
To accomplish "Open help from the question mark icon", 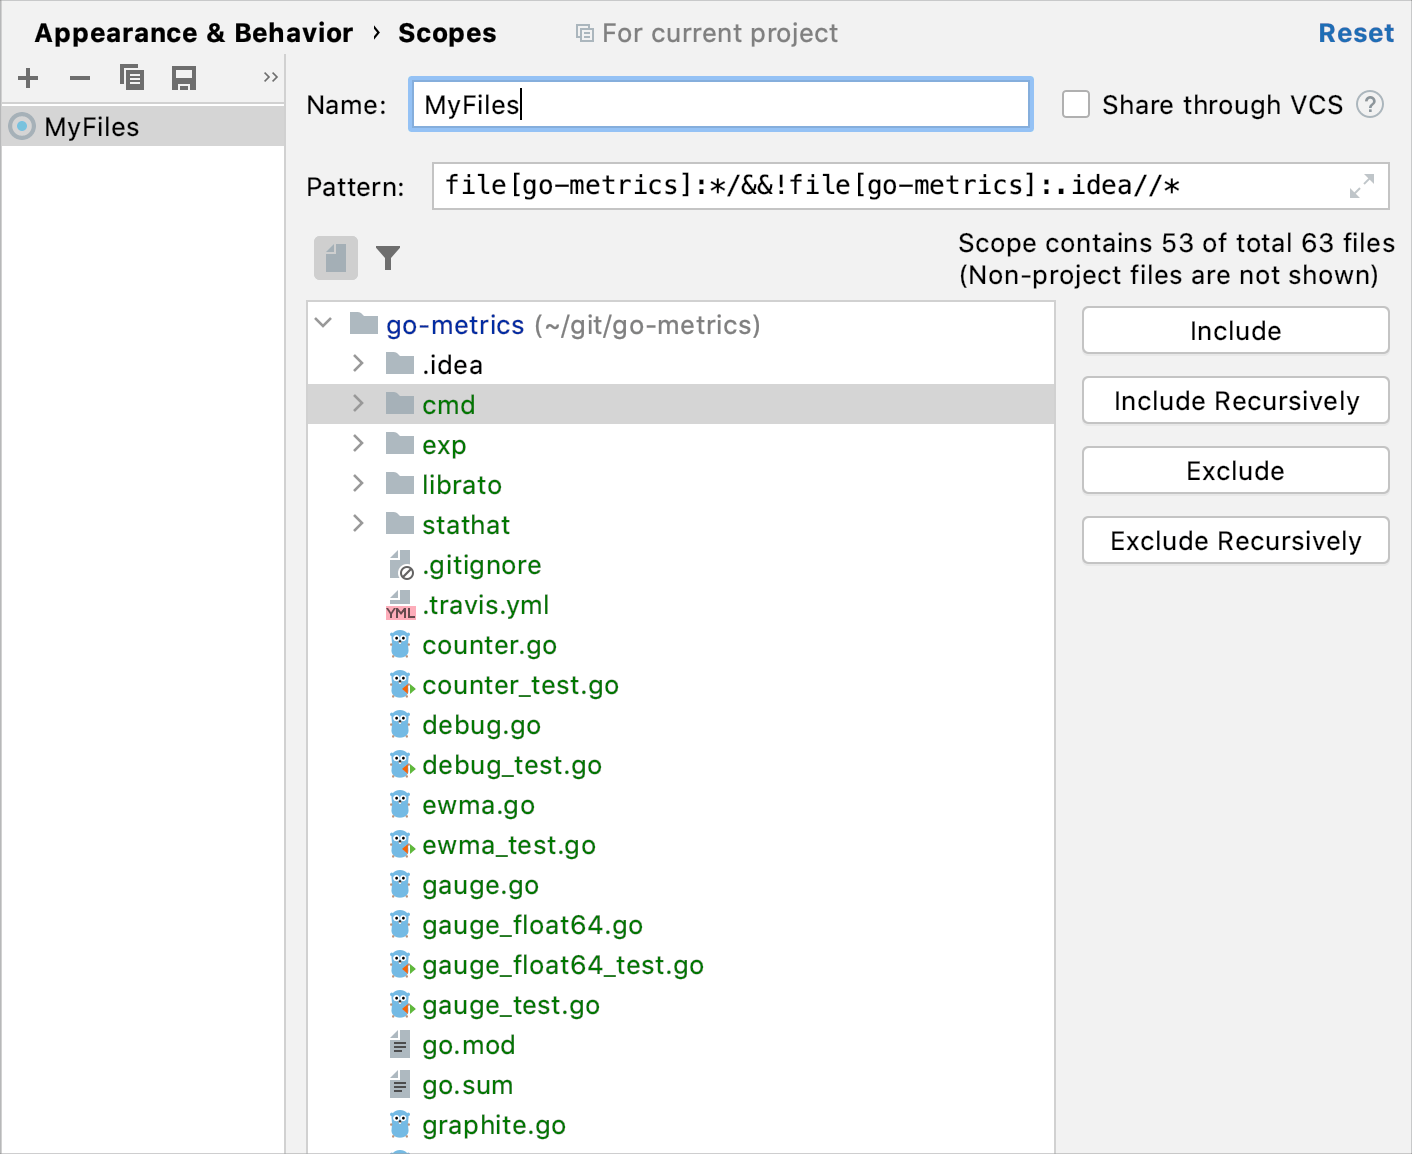I will [x=1370, y=104].
